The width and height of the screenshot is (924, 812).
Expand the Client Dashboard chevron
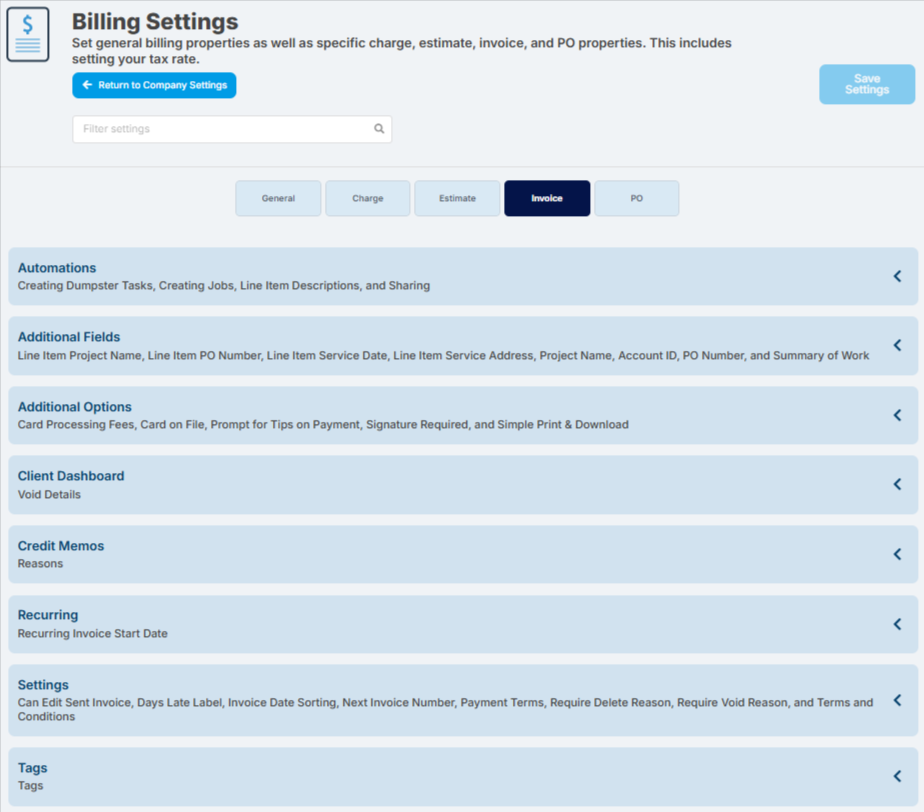click(x=897, y=484)
